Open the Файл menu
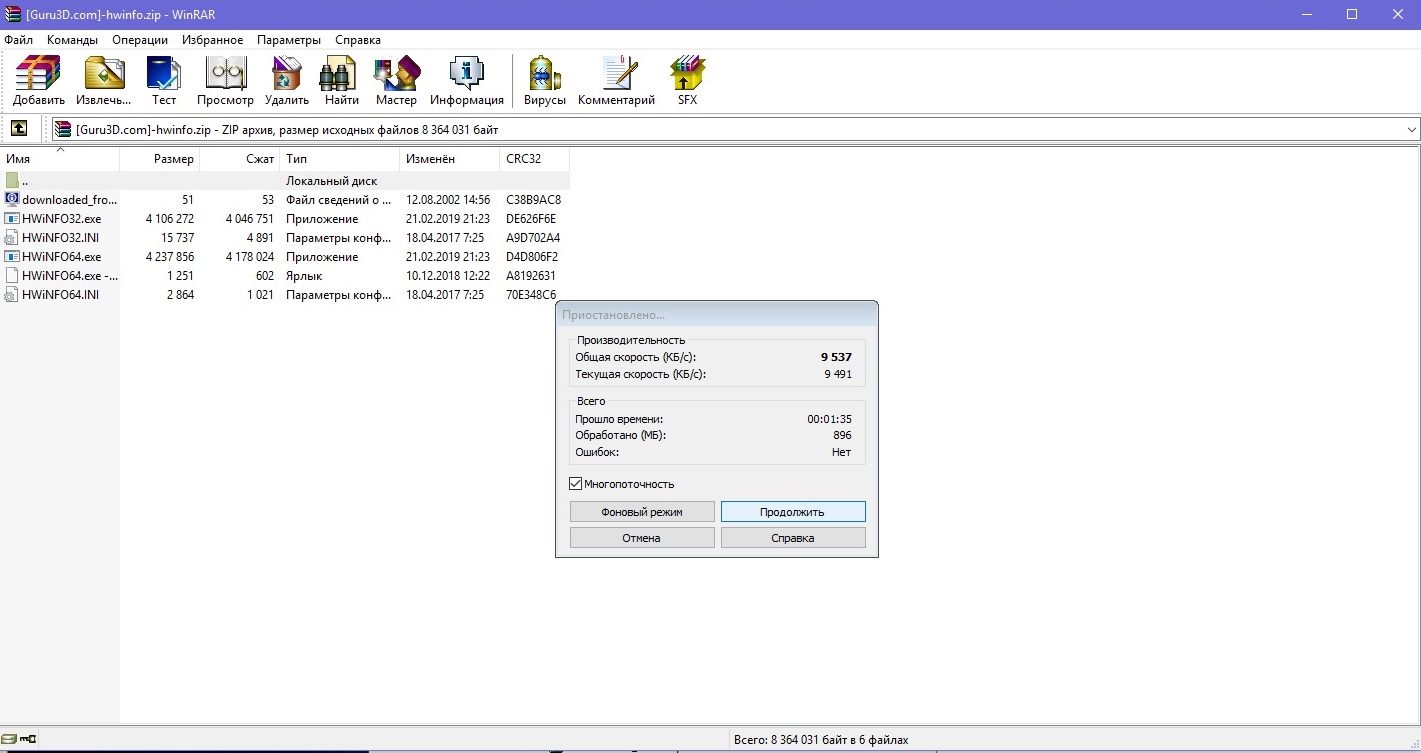1421x753 pixels. point(18,40)
